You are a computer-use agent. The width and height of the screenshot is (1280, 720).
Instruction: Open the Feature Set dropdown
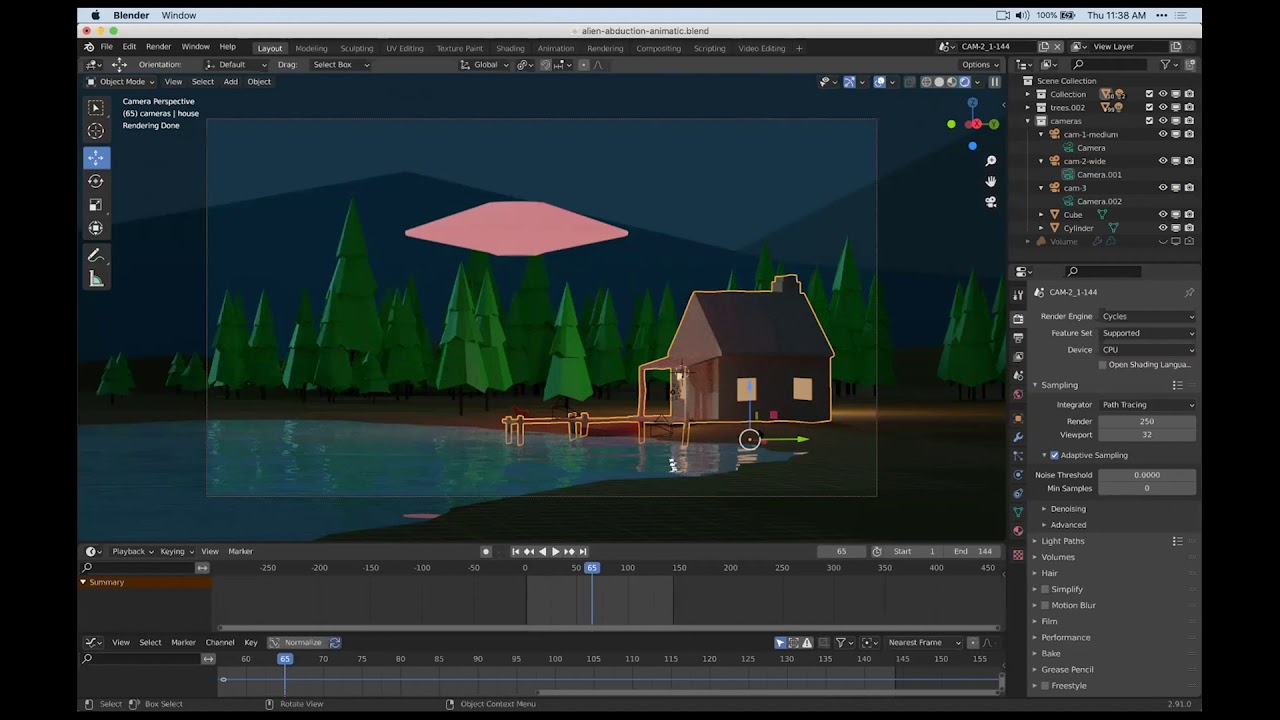1147,333
